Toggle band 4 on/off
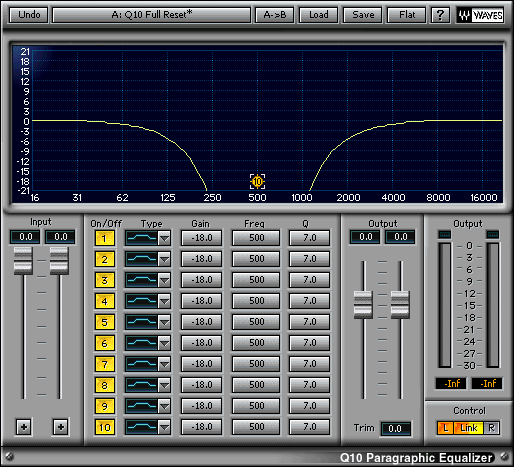The width and height of the screenshot is (514, 467). [x=104, y=301]
